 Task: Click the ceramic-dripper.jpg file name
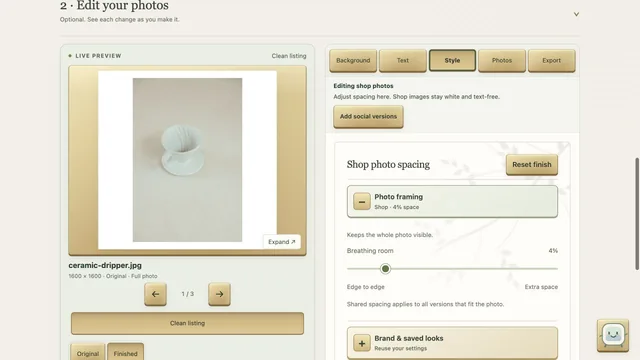105,265
